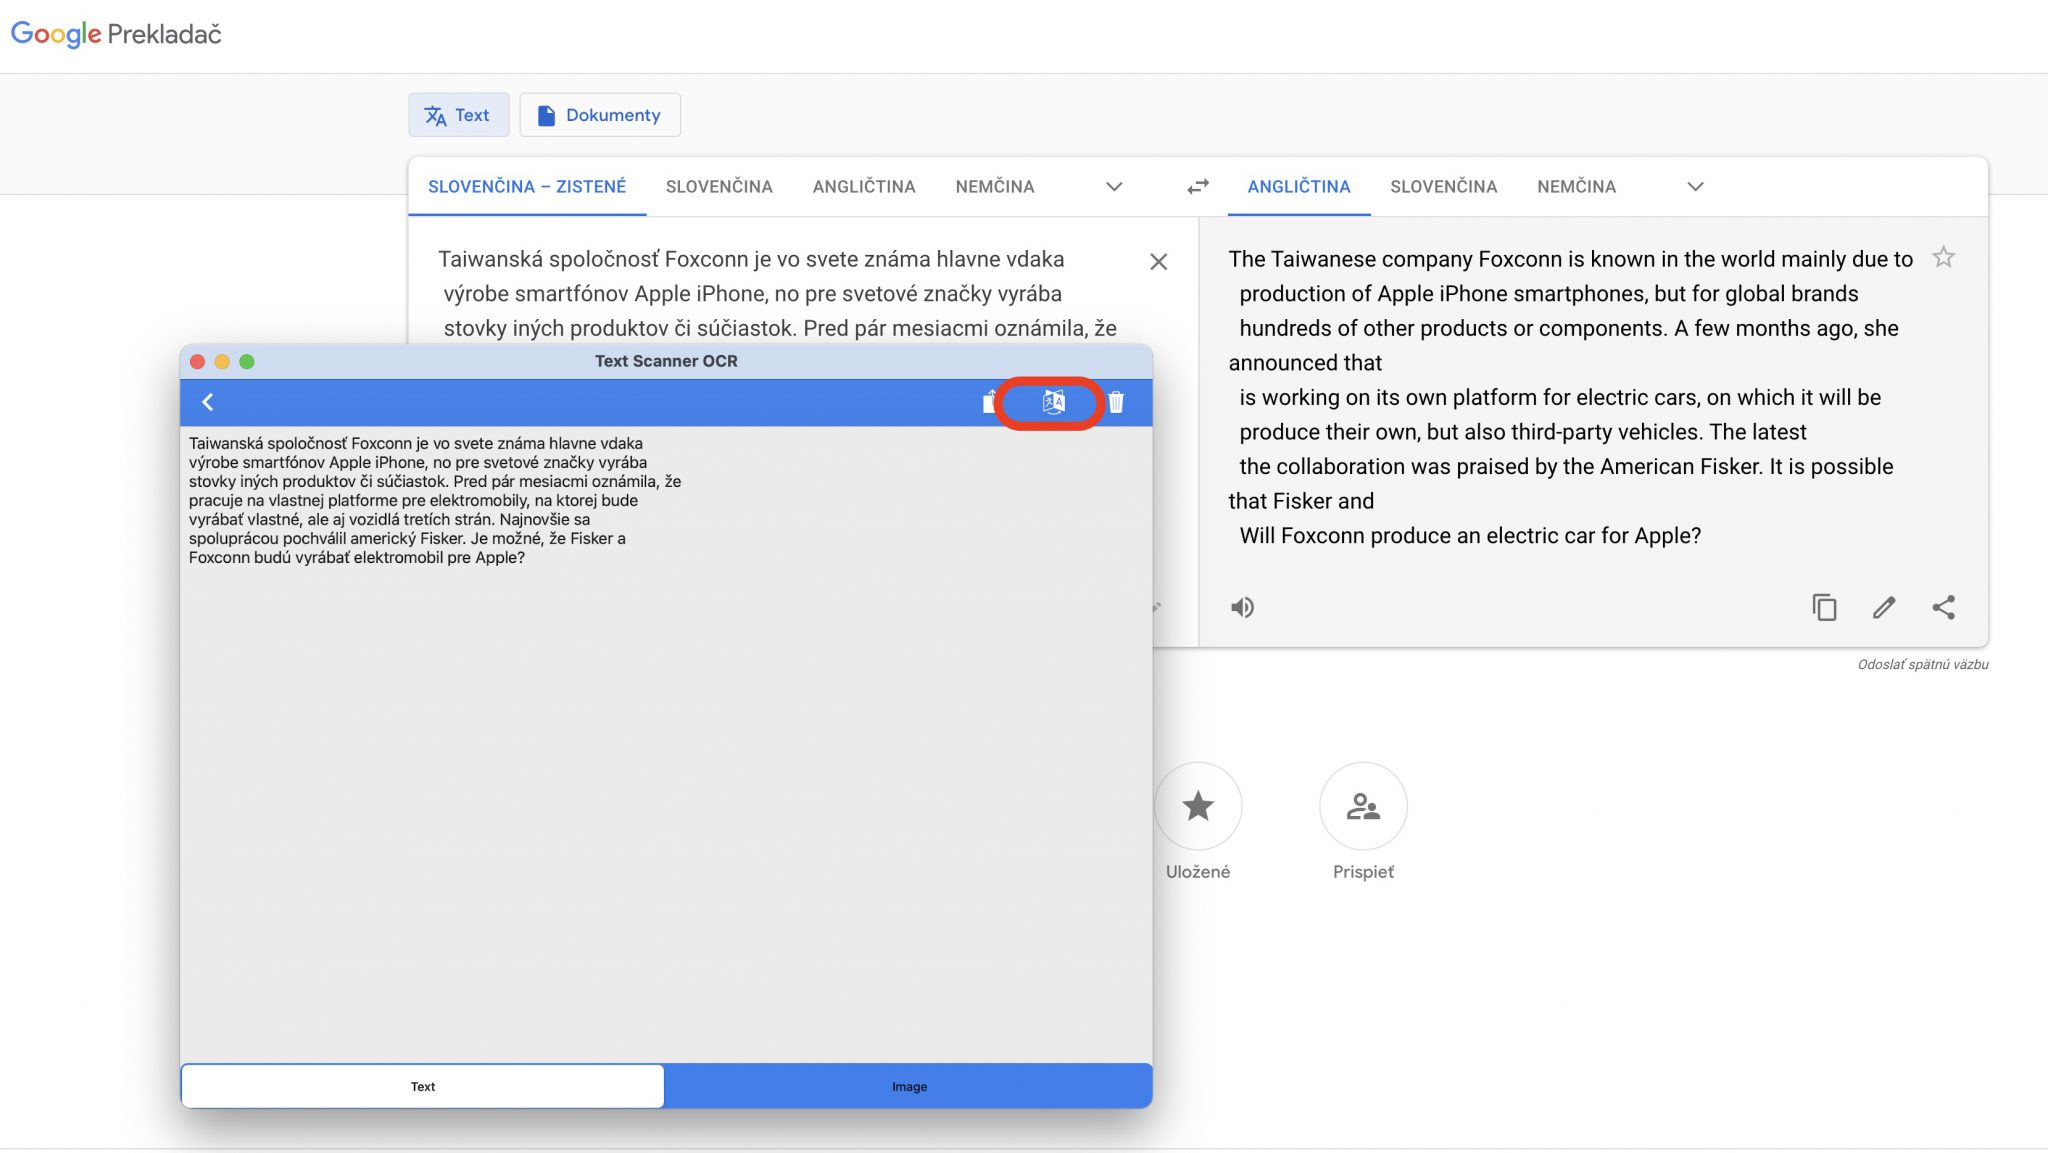Click Odoslať spätnú väzbu feedback link
The height and width of the screenshot is (1153, 2048).
click(x=1922, y=664)
